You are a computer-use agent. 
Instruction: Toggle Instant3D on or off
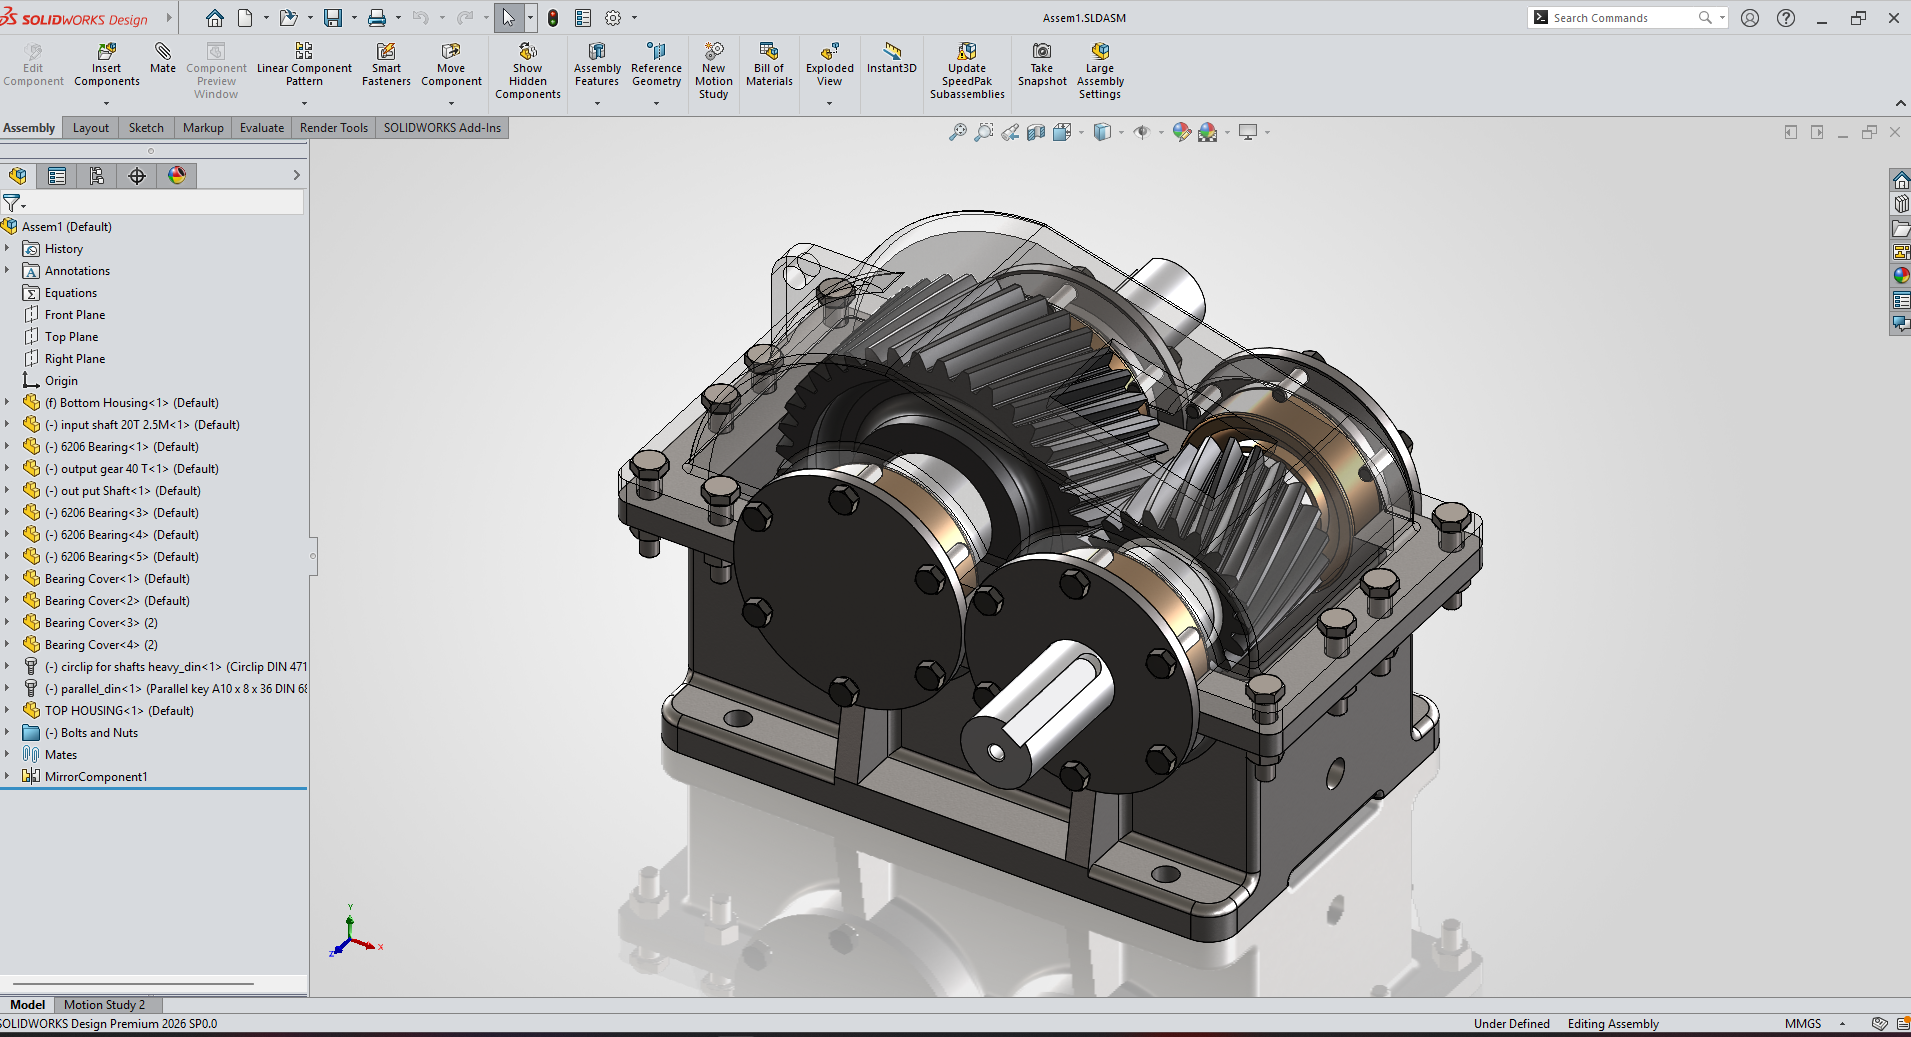(x=891, y=58)
